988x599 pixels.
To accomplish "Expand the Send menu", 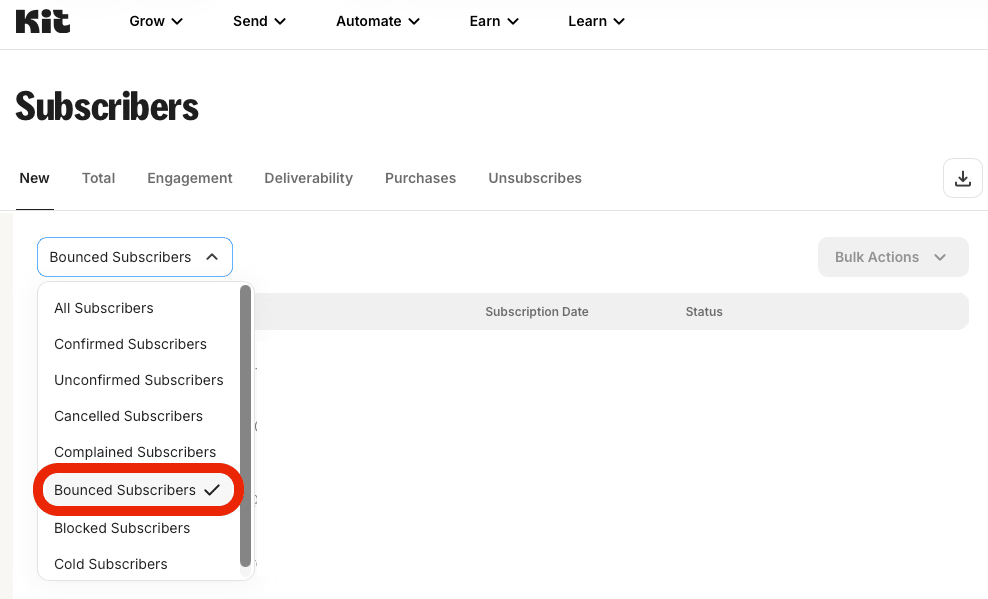I will (x=259, y=21).
